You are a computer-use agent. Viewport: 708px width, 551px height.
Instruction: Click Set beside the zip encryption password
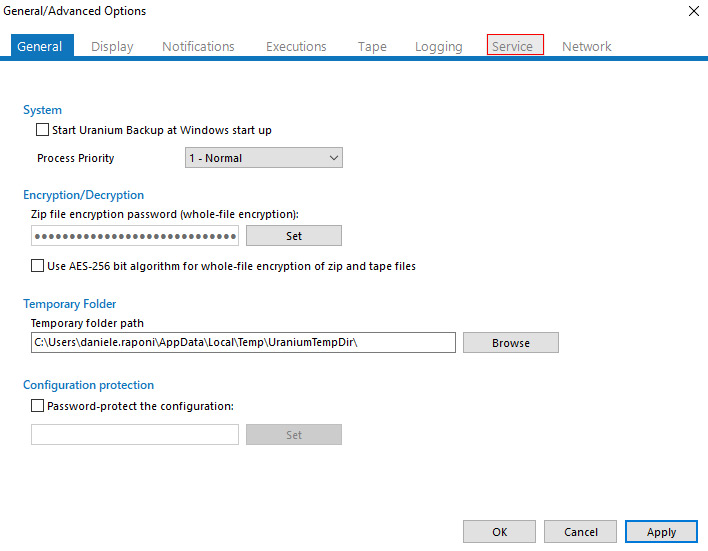293,236
